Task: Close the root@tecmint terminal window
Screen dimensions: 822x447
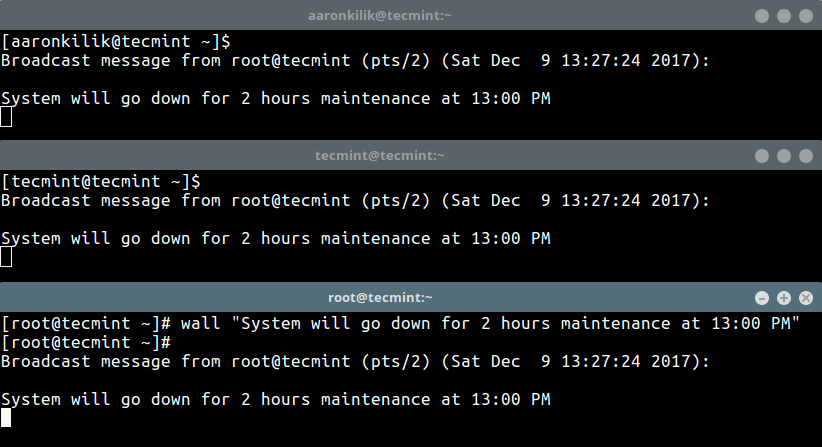Action: point(805,298)
